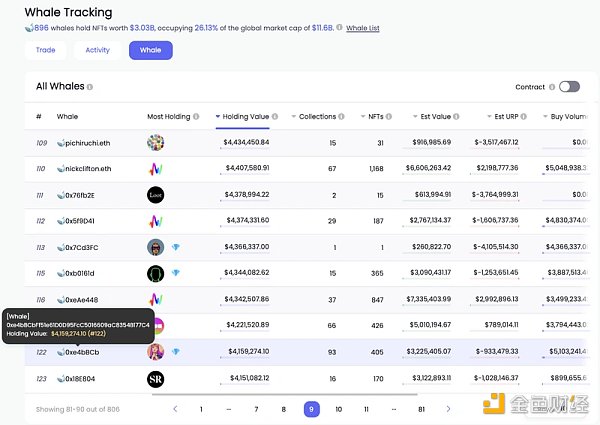Click the next page arrow
This screenshot has width=600, height=425.
(448, 409)
